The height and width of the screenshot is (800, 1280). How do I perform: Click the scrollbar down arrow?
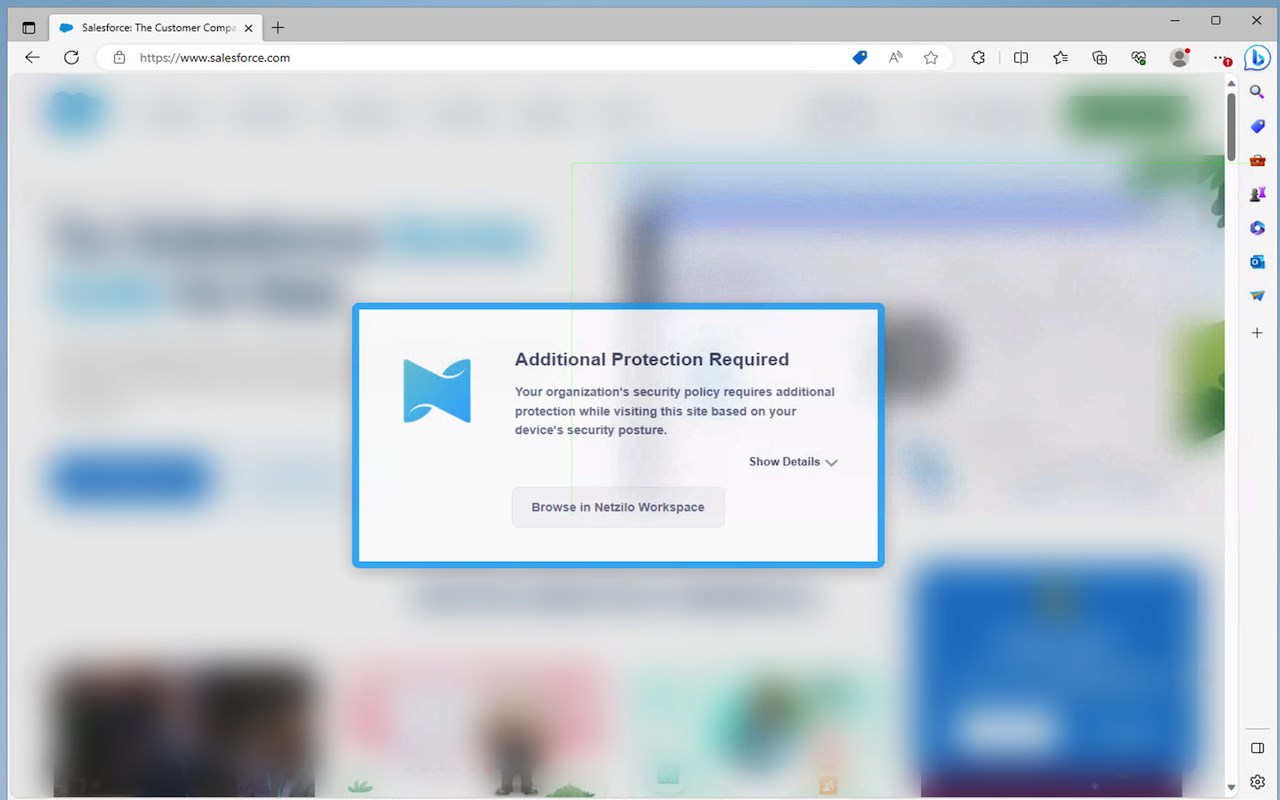pos(1232,788)
